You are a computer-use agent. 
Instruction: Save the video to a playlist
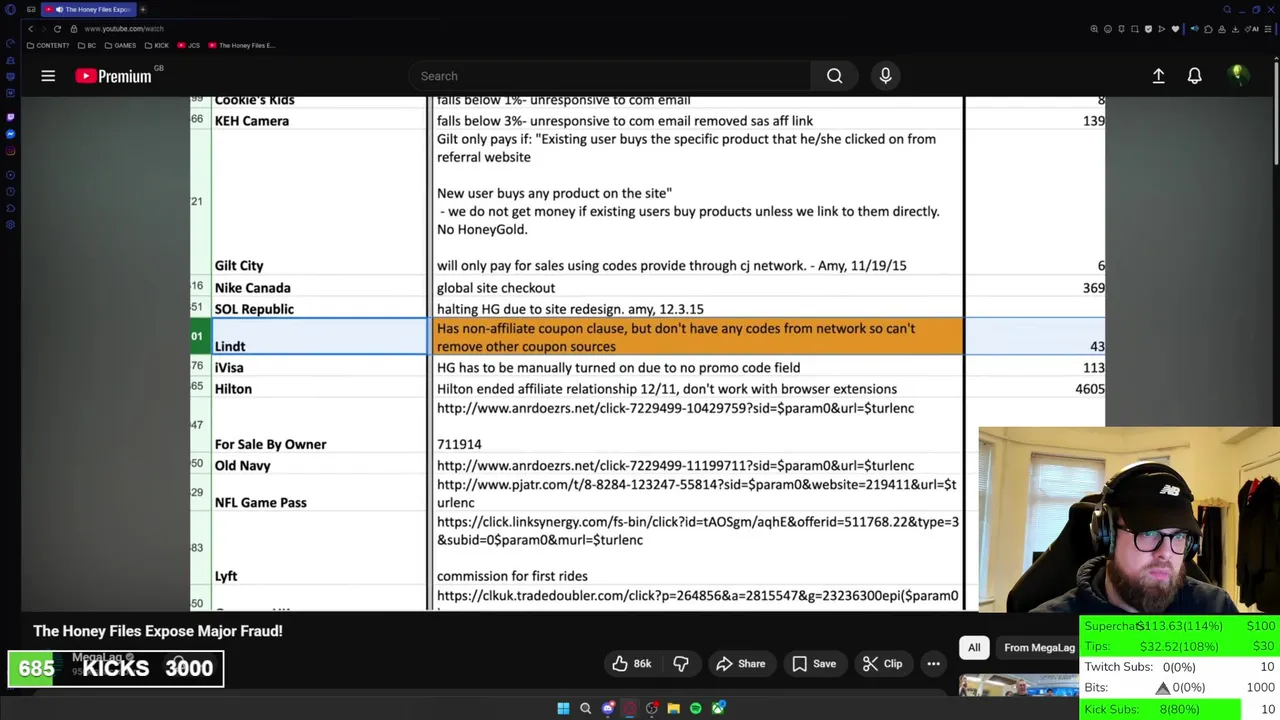coord(814,664)
